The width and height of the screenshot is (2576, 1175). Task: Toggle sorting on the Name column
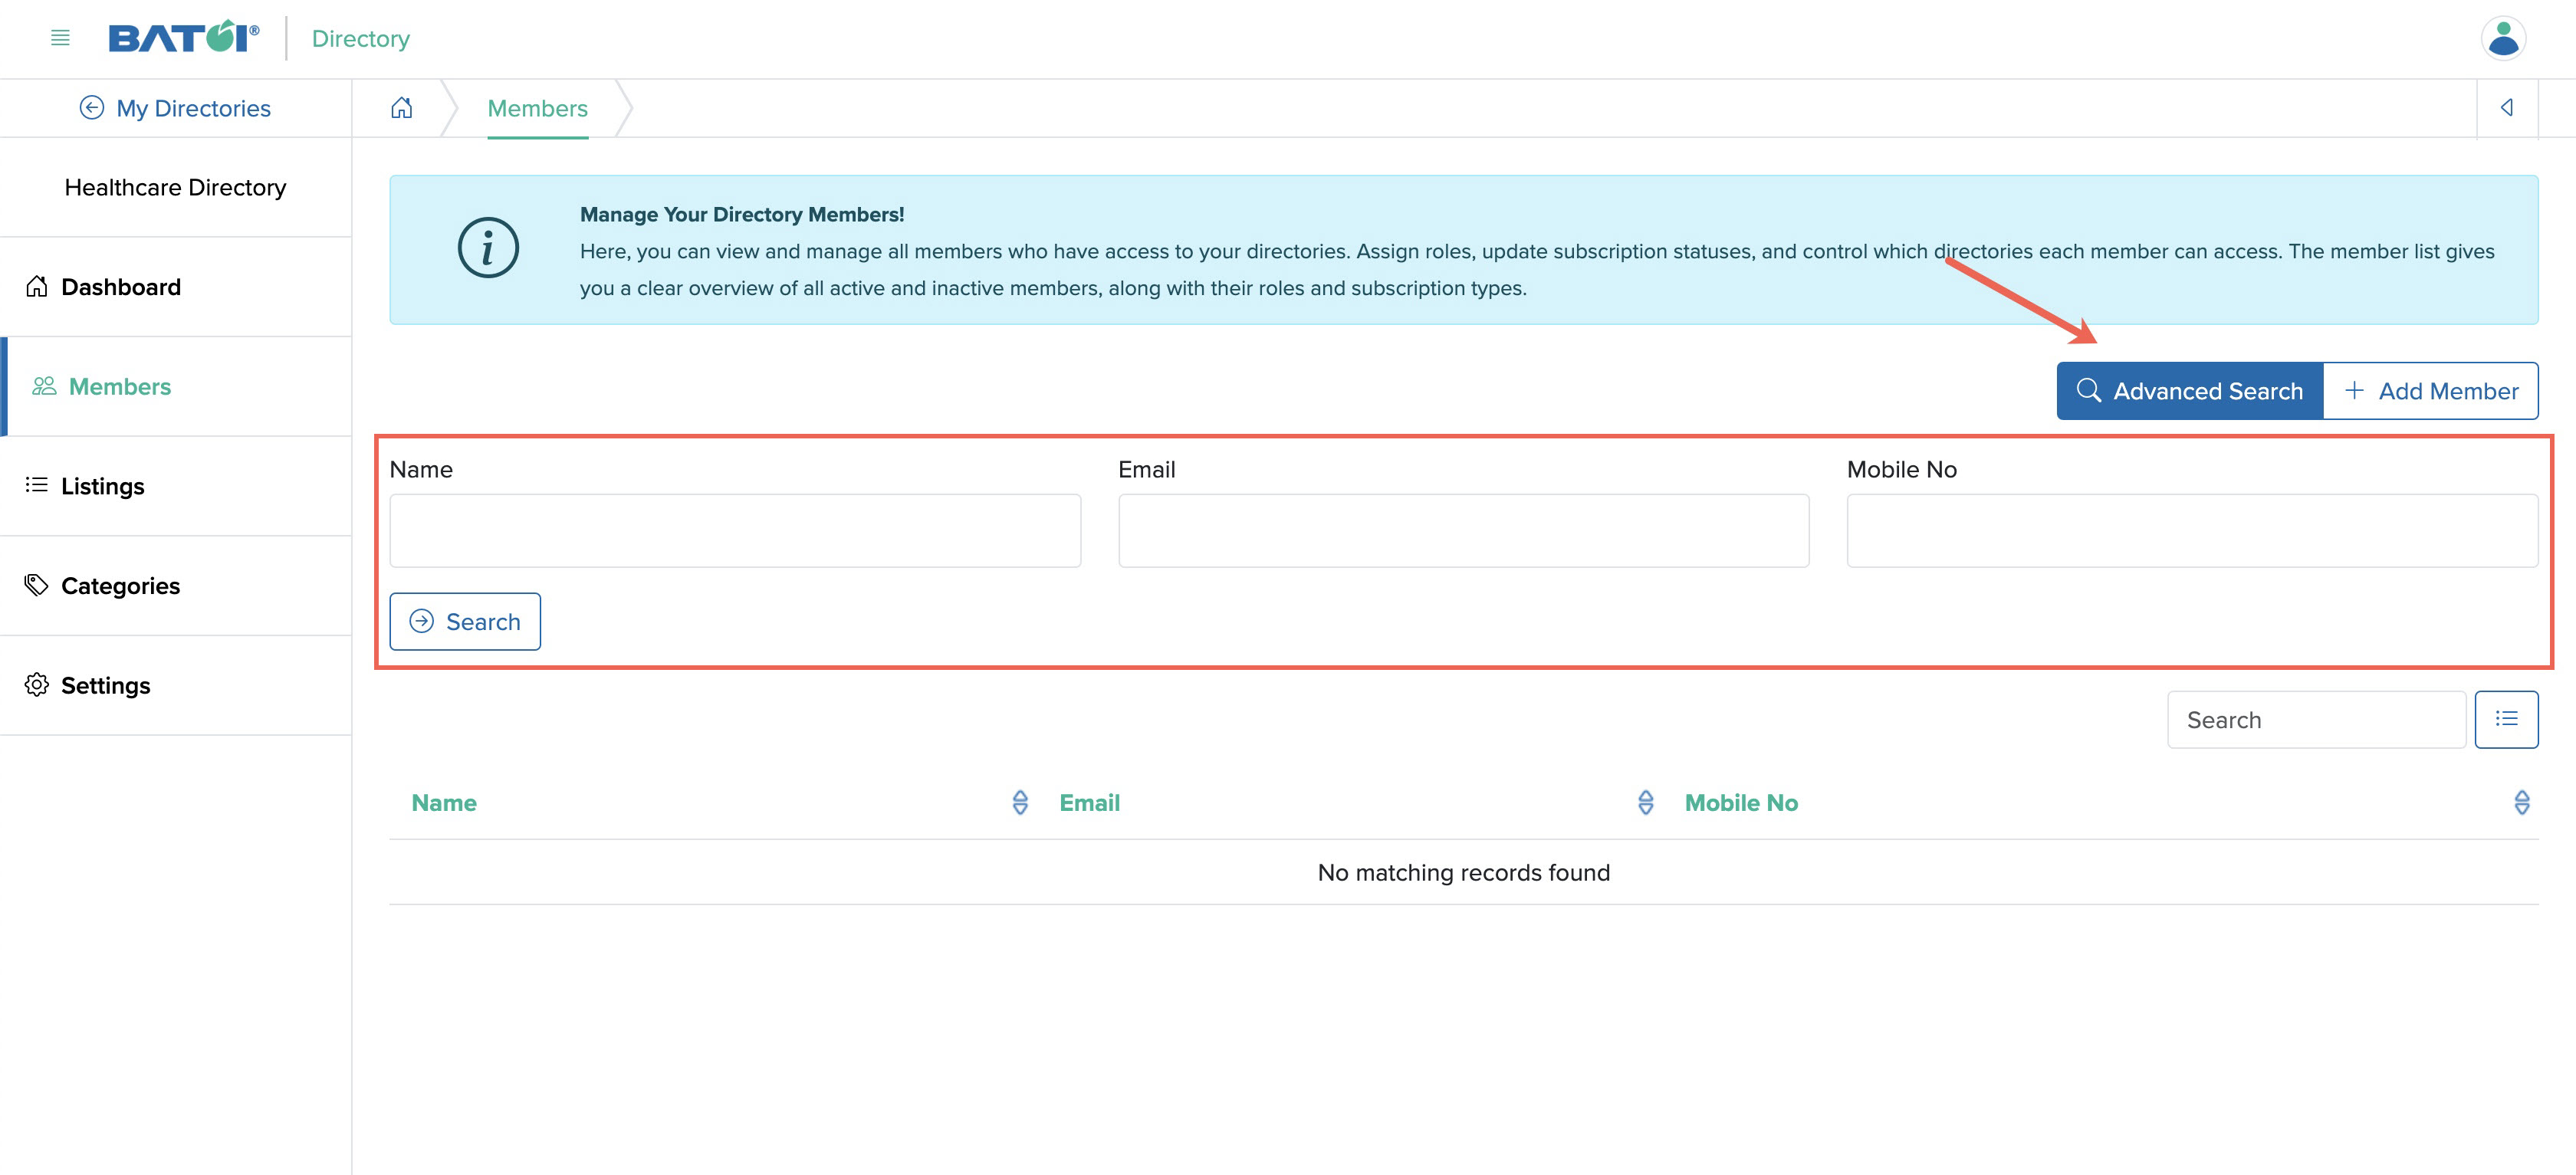pos(1019,802)
